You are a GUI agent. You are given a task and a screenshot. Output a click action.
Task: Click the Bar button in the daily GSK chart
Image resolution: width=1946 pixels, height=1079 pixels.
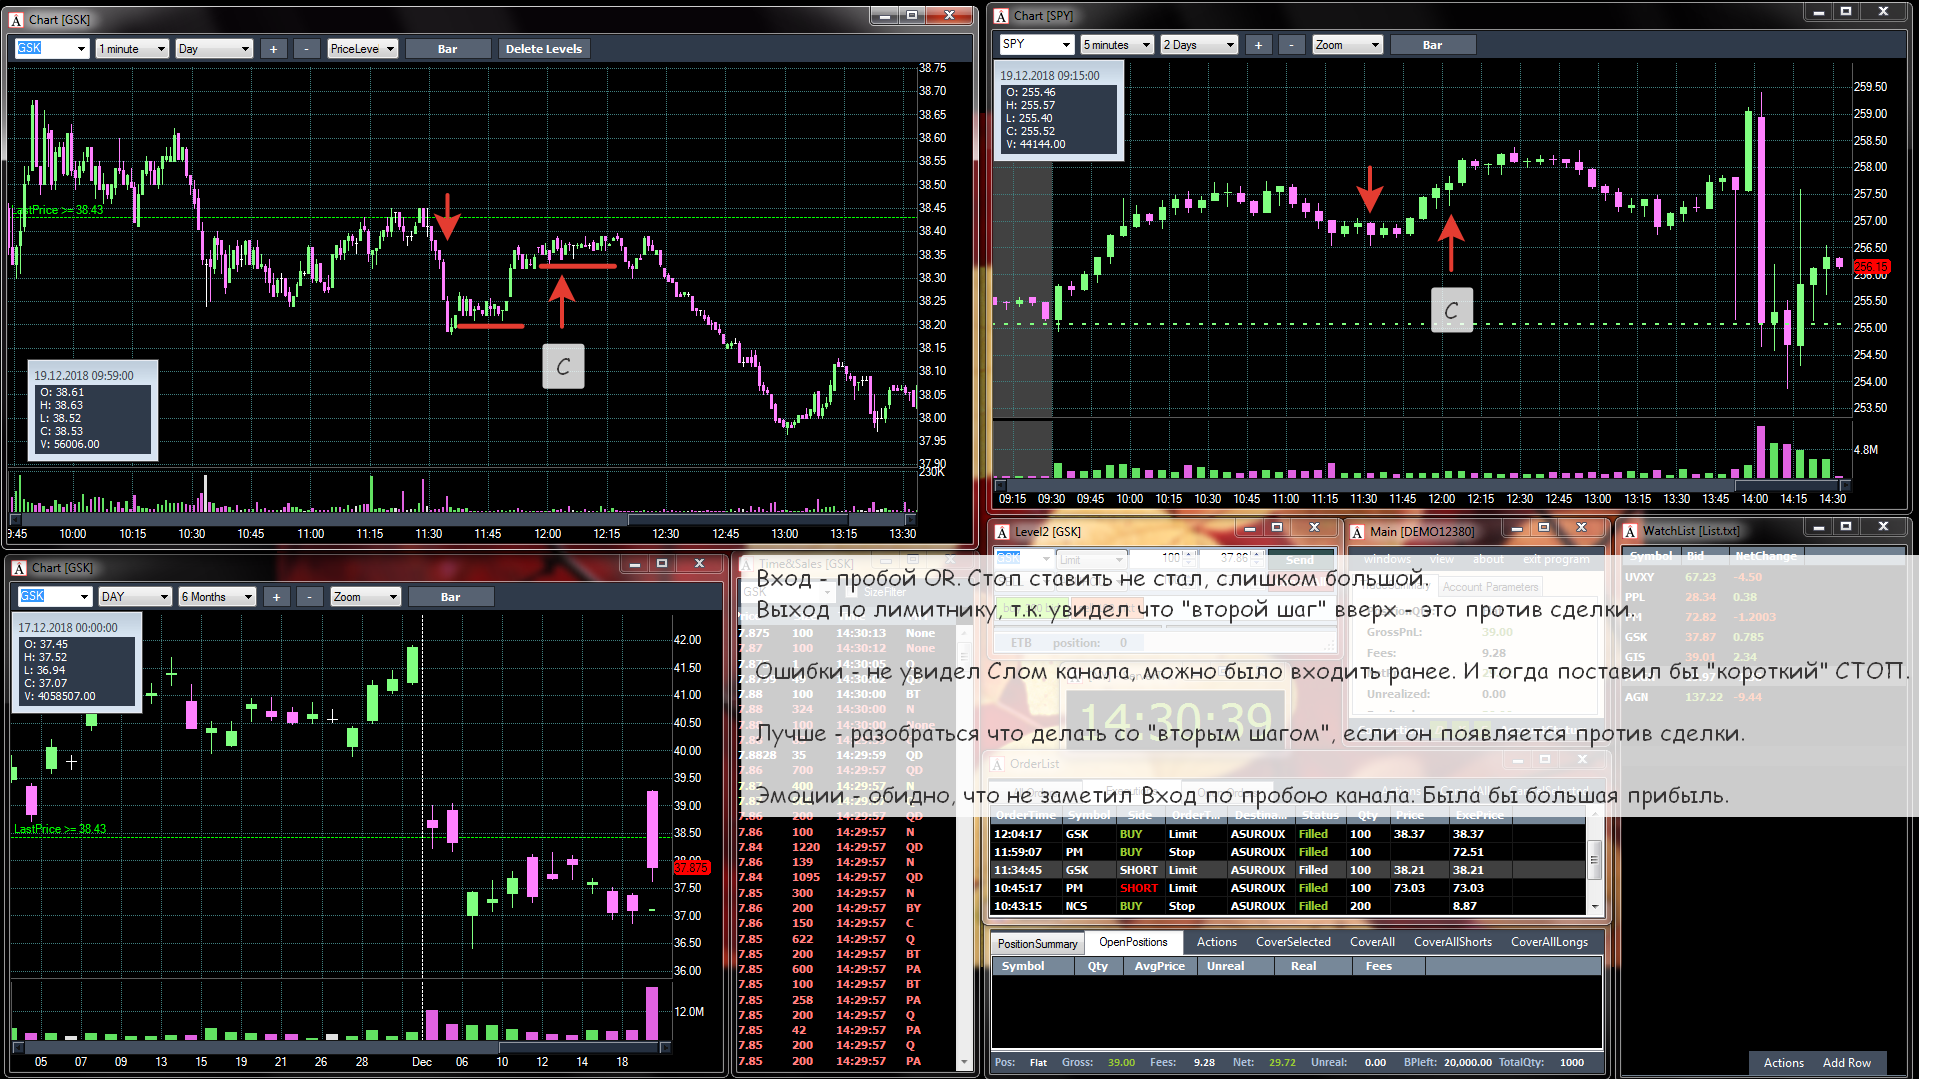click(x=451, y=597)
